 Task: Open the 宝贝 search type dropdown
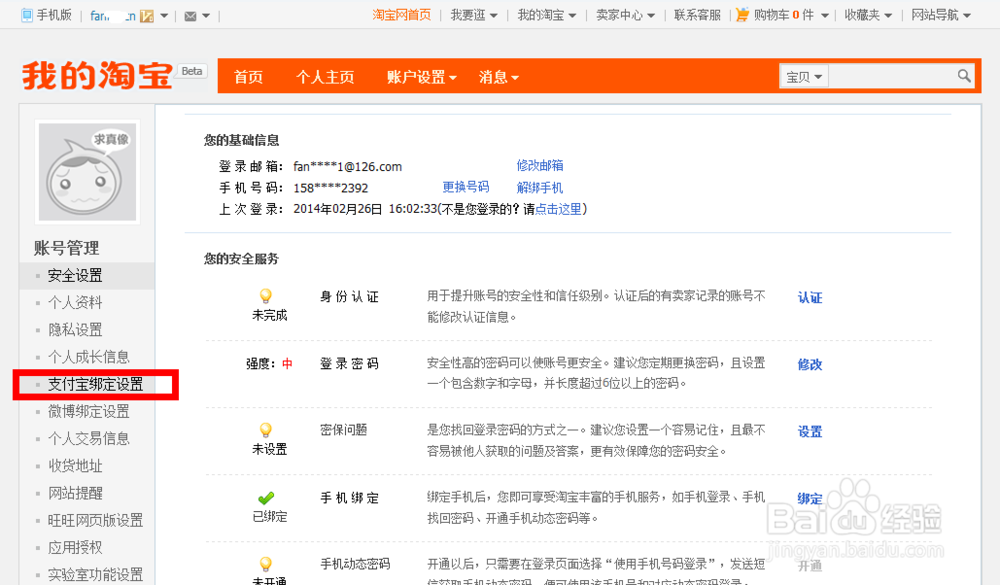pos(804,77)
